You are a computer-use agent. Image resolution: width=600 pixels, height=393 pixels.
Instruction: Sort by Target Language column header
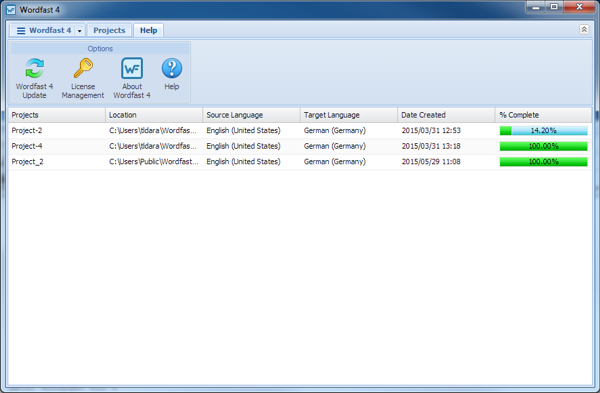(349, 115)
